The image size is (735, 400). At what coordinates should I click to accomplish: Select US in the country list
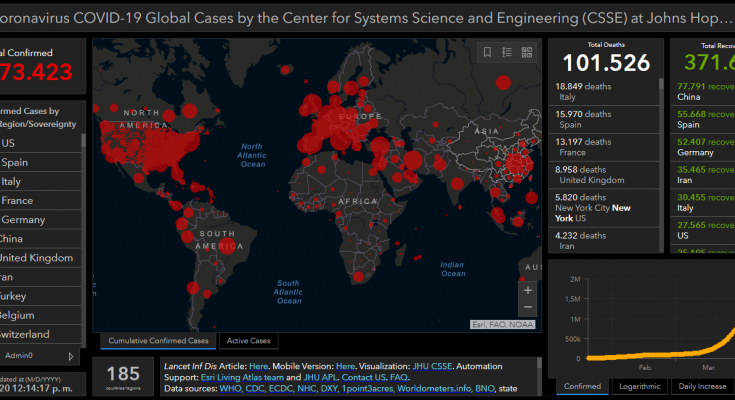(40, 143)
